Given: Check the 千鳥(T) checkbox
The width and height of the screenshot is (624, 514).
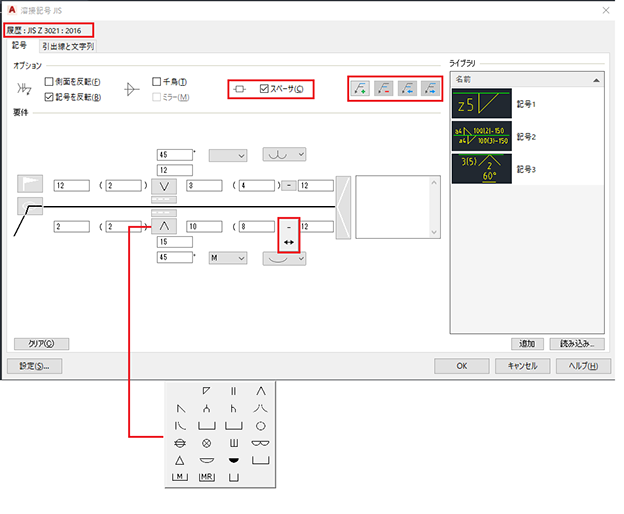Looking at the screenshot, I should 156,82.
